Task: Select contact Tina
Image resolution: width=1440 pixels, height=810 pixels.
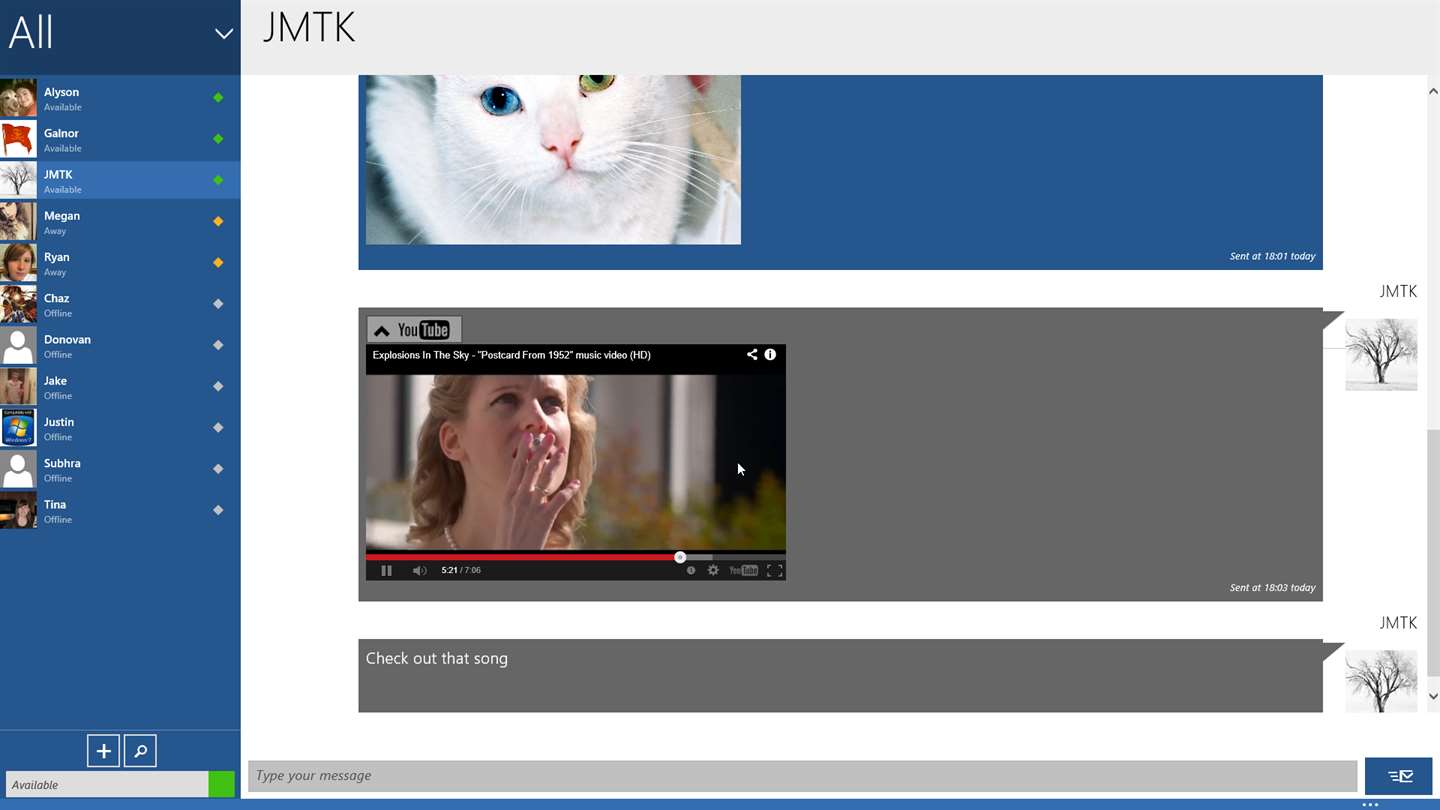Action: pos(120,511)
